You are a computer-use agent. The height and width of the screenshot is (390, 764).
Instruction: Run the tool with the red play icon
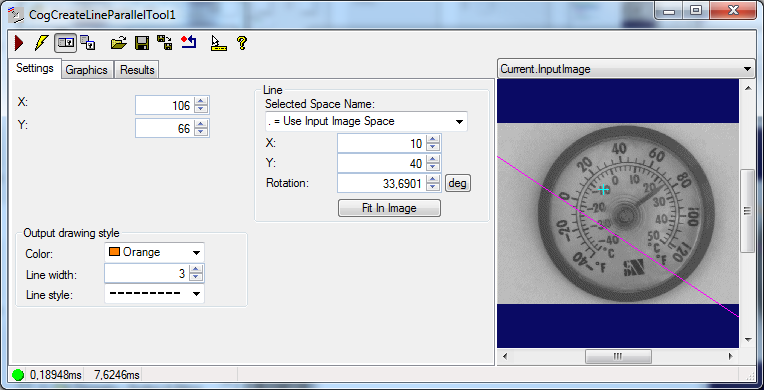pos(19,43)
